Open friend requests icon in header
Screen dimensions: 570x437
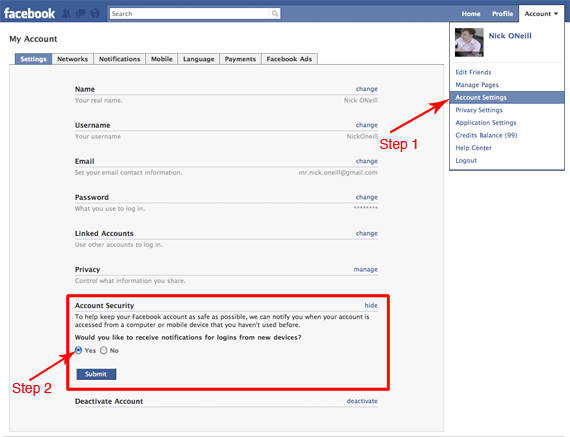point(67,13)
